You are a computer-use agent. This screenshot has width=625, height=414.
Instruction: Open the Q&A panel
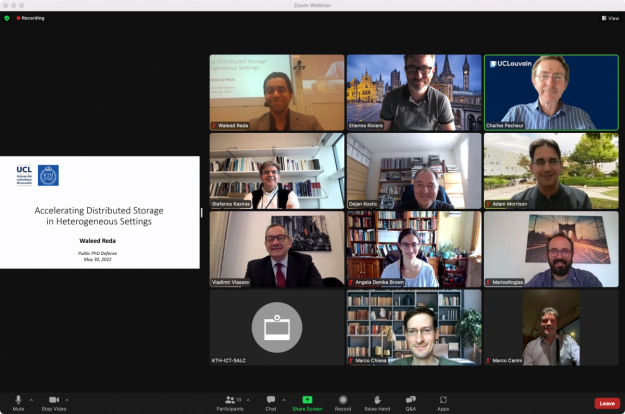(410, 401)
